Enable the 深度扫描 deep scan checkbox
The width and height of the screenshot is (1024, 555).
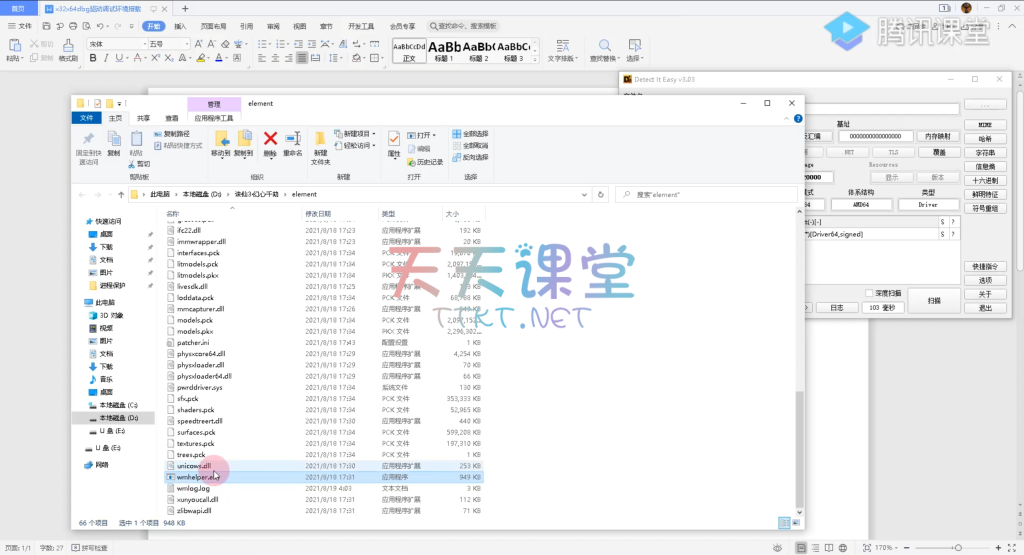[x=870, y=293]
